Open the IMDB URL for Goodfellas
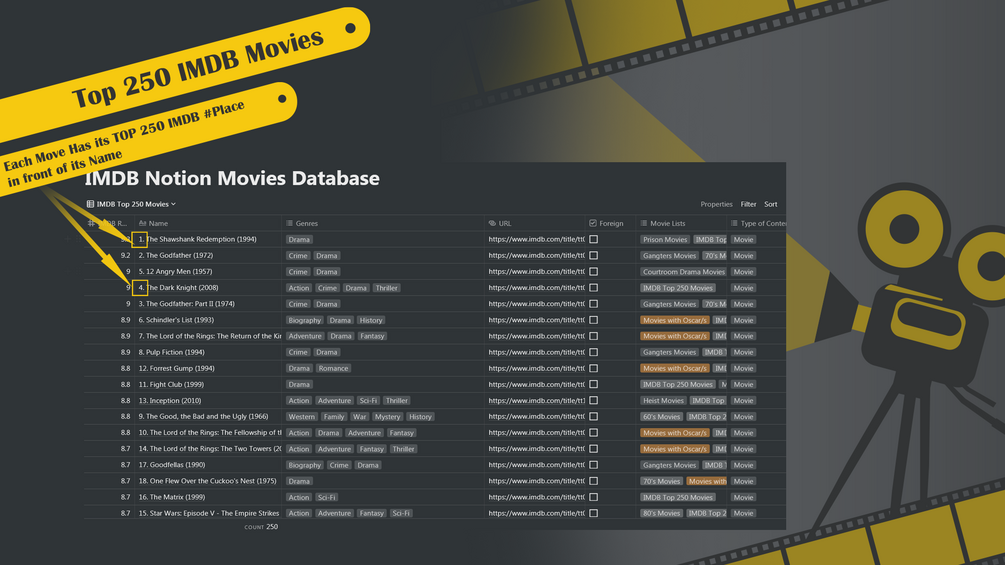 (536, 465)
